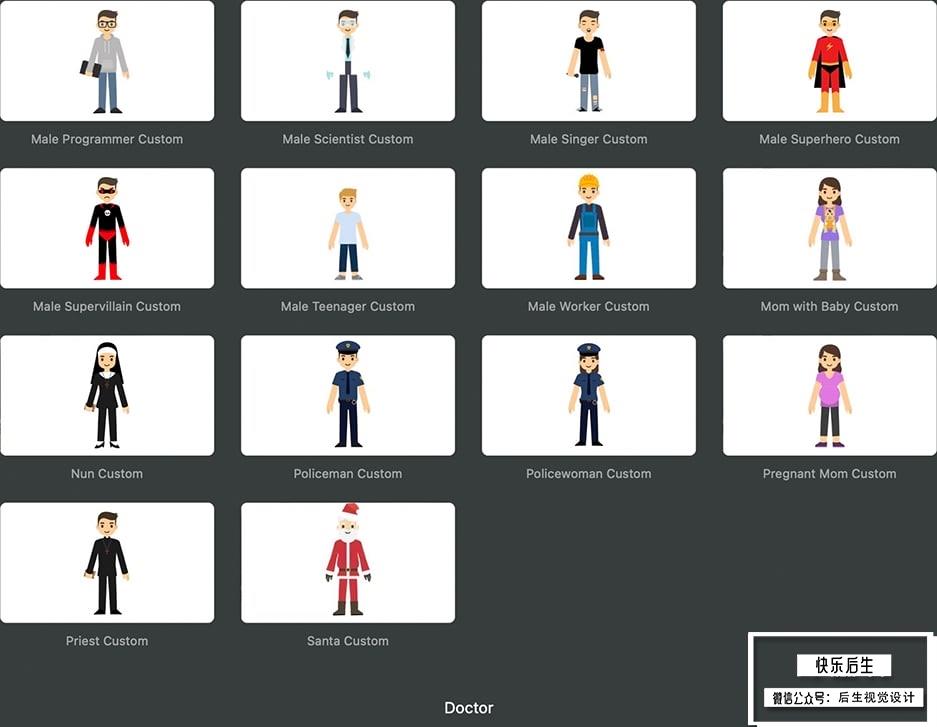Screen dimensions: 937x727
Task: Click the 'Male Supervillain Custom' label text
Action: click(x=107, y=306)
